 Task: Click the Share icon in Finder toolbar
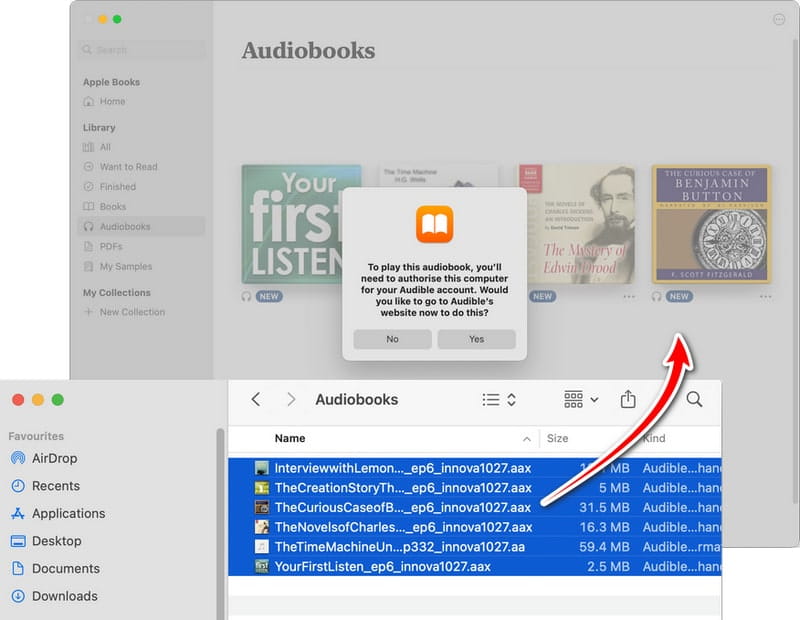point(628,399)
